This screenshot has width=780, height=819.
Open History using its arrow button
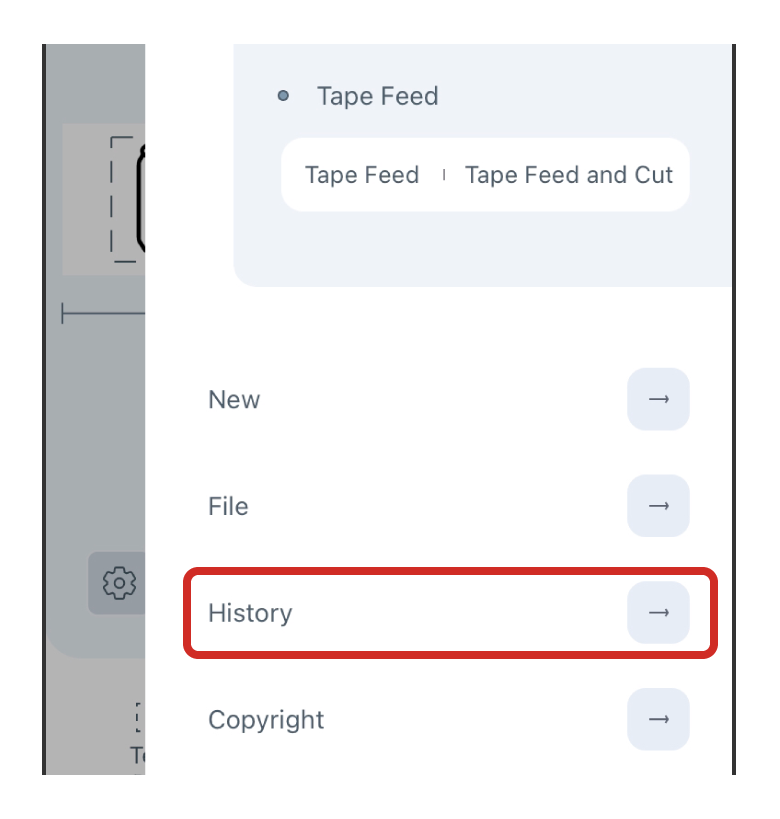click(x=658, y=612)
